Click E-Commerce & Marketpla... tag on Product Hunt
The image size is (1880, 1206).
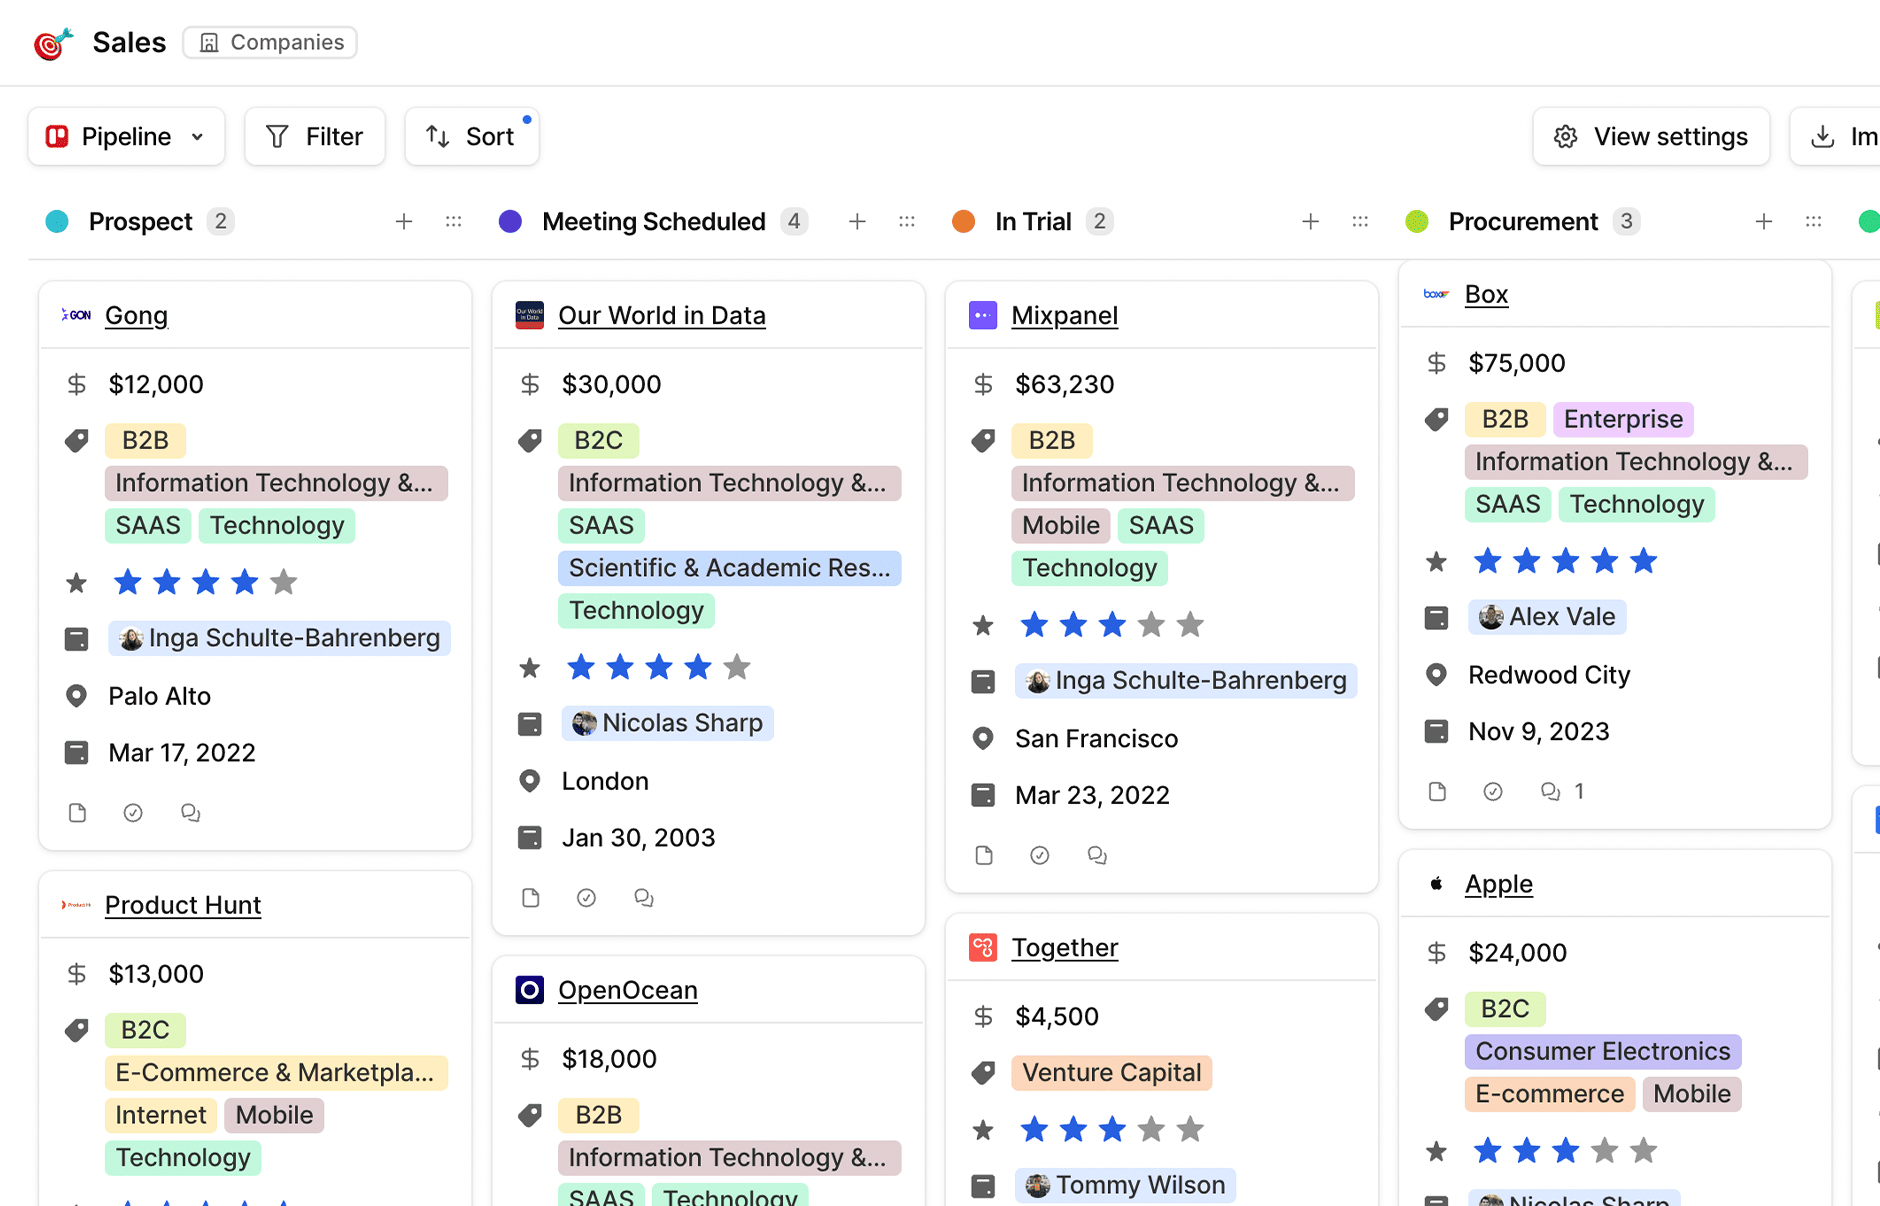[276, 1073]
